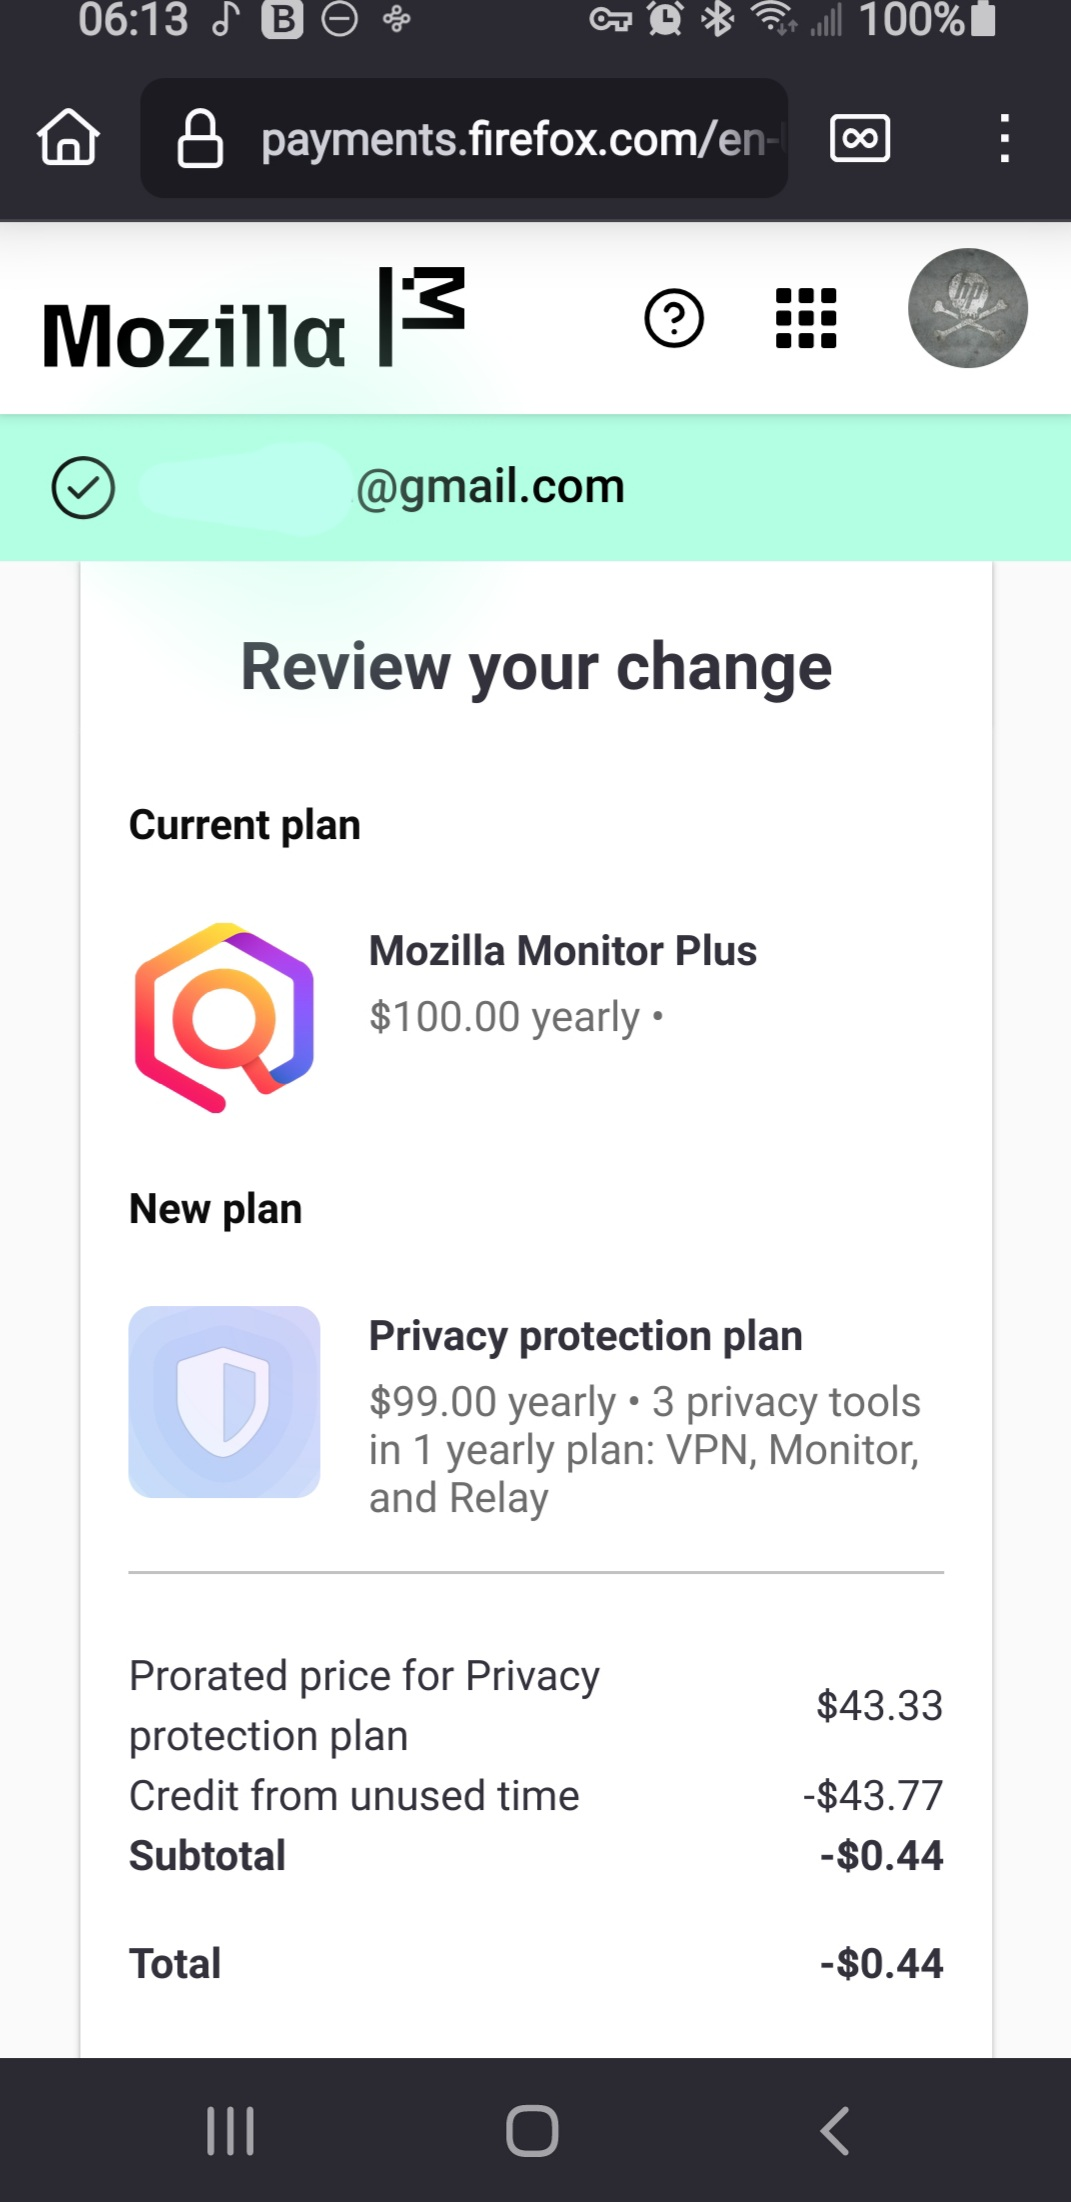Tap the Privacy protection plan shield icon

(224, 1401)
